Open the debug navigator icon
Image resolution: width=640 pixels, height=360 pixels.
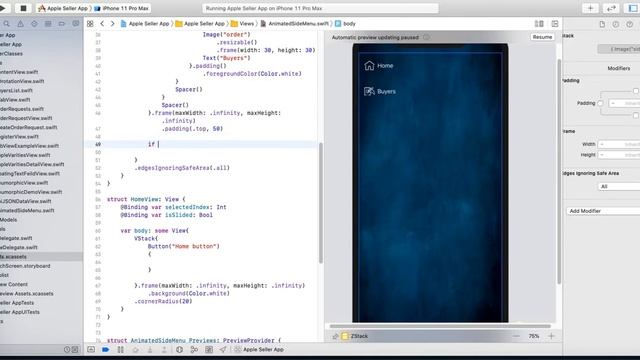(48, 24)
